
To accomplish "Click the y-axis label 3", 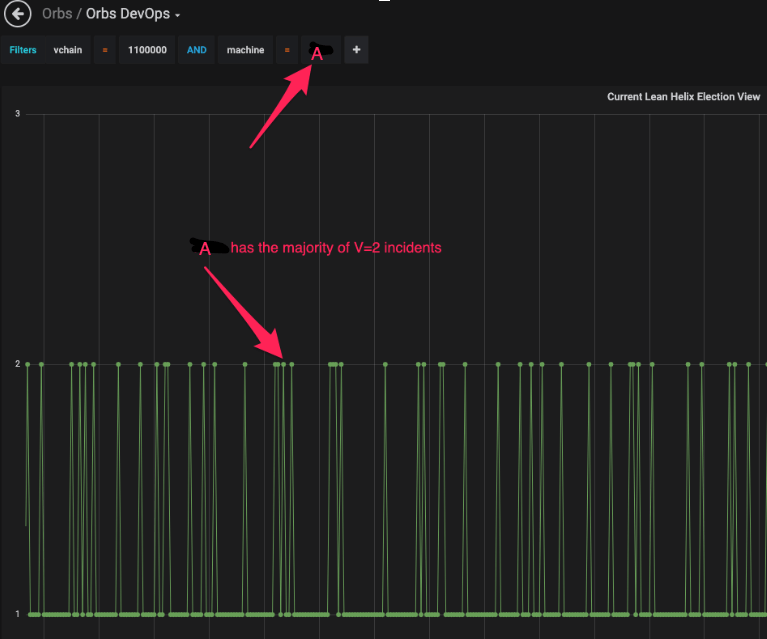I will pos(18,114).
